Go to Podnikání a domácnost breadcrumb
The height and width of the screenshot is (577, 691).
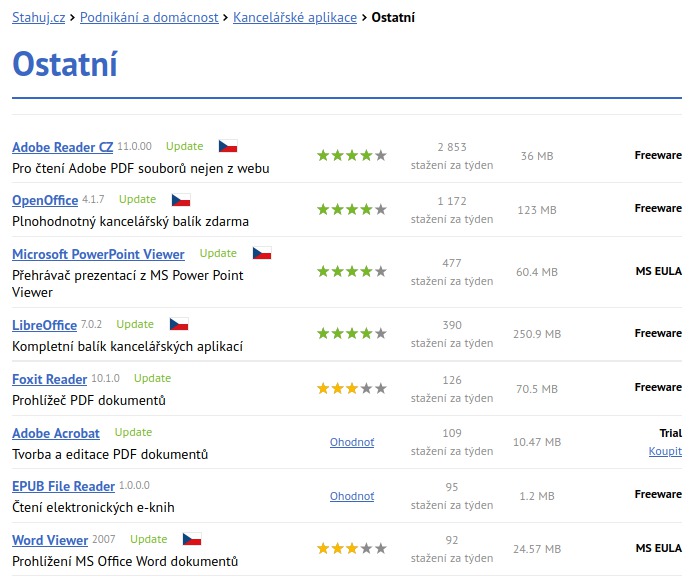149,18
